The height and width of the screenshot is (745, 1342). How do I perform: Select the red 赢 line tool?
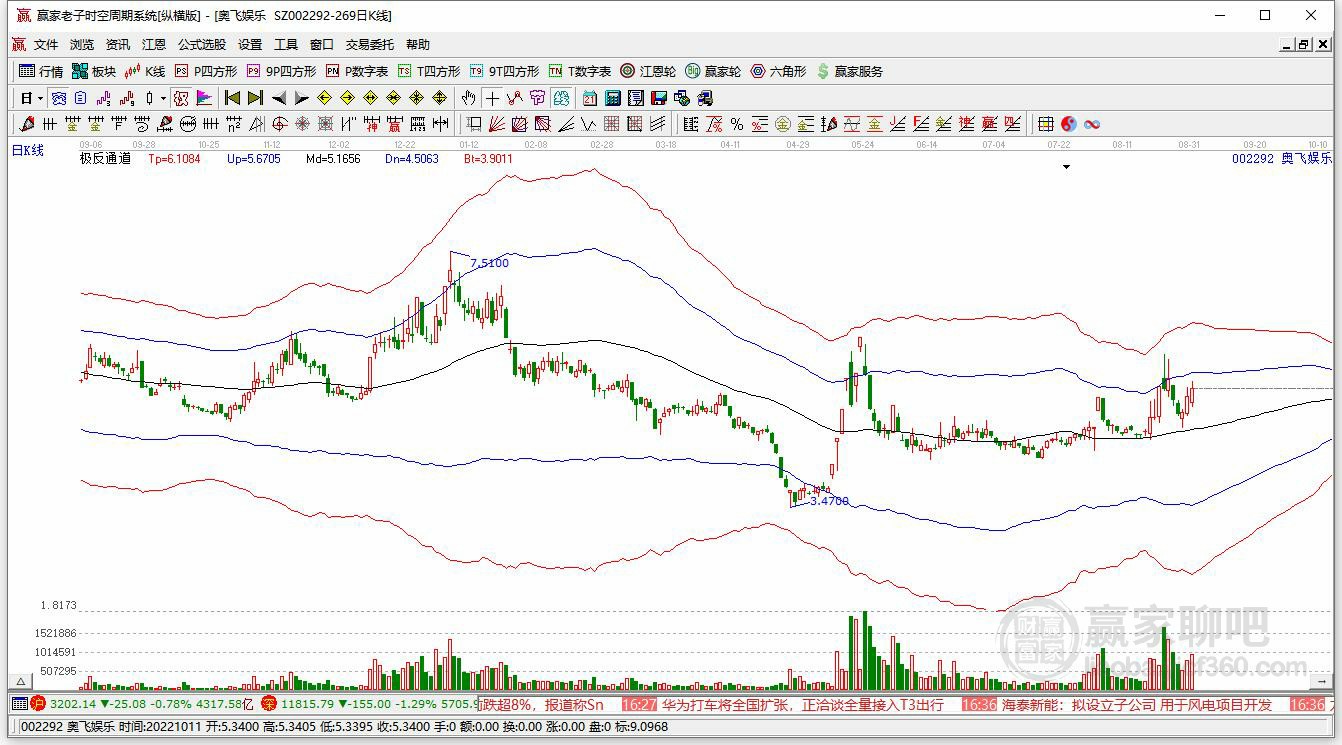point(394,124)
